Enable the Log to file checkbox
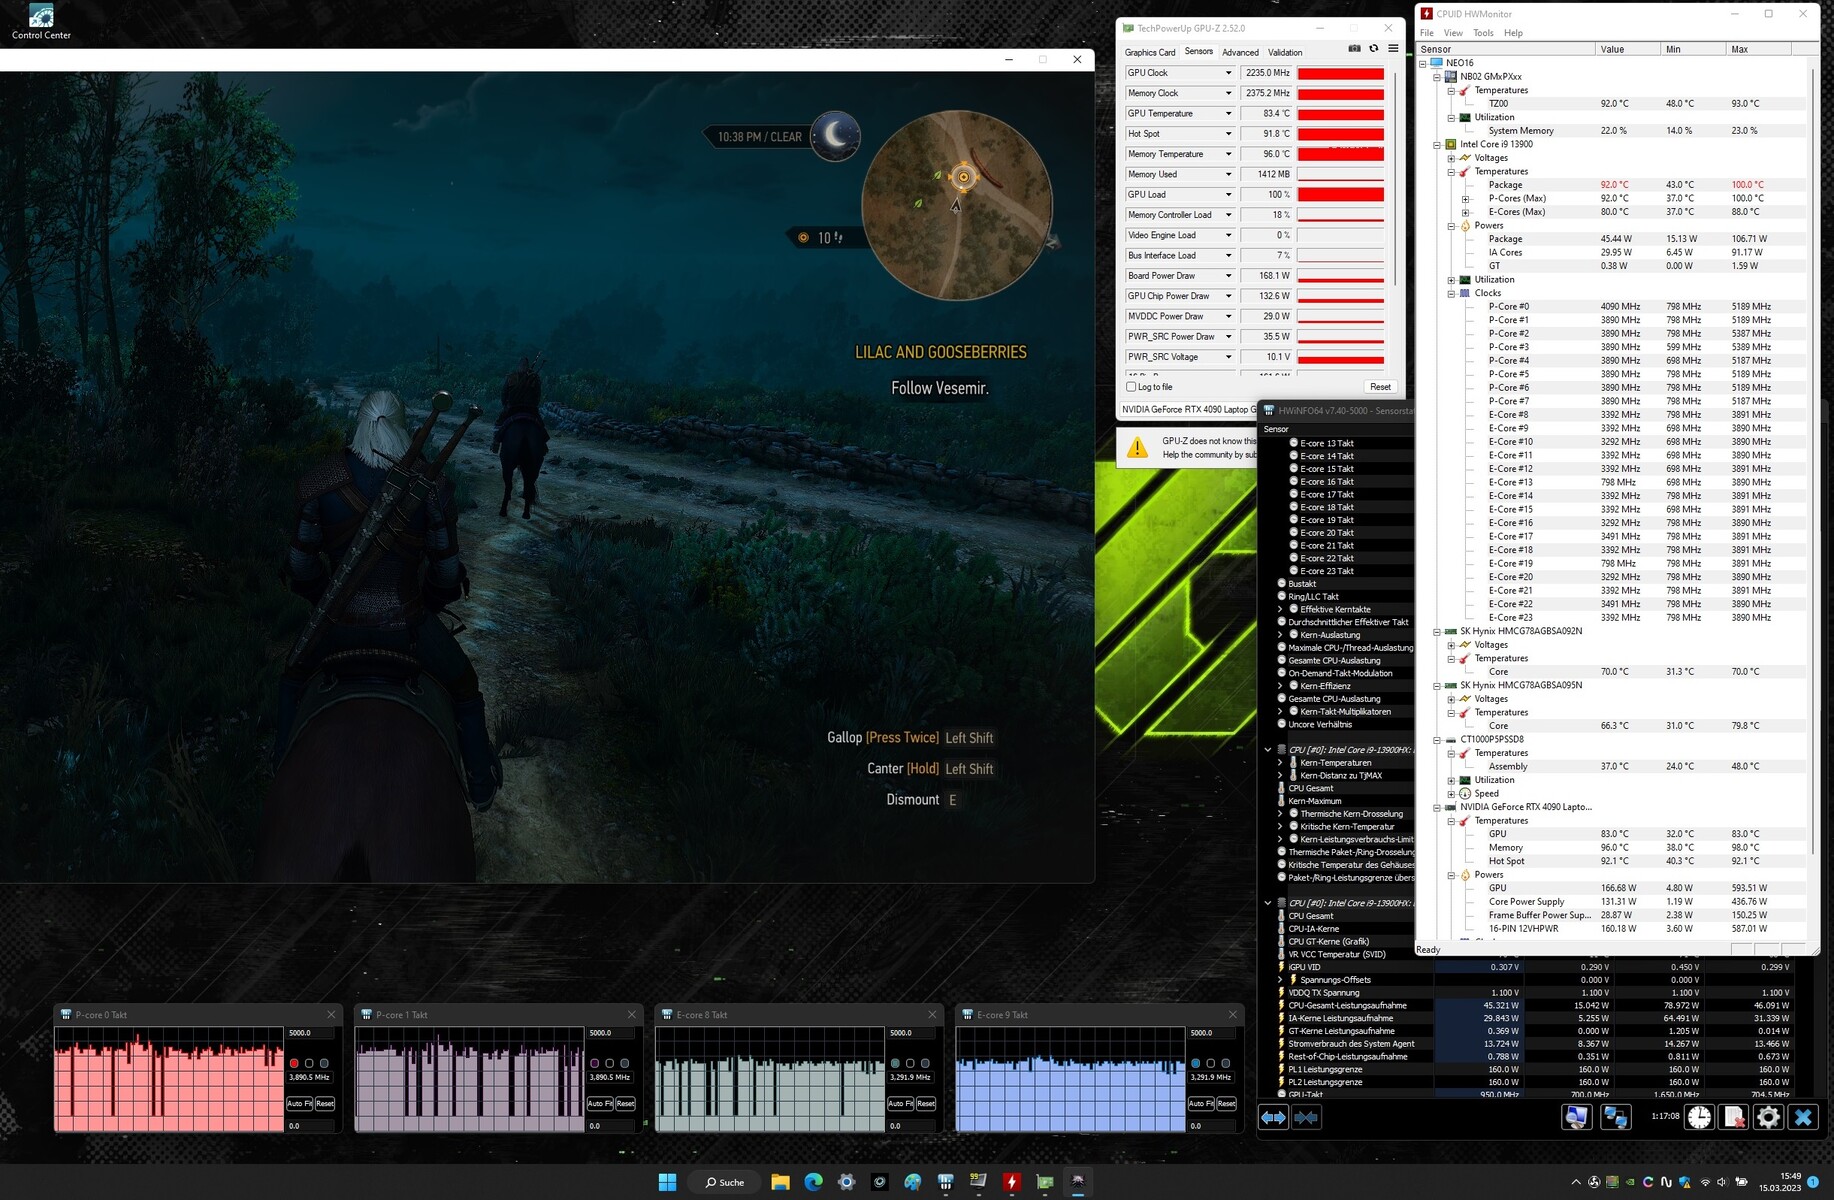1834x1200 pixels. (1131, 387)
